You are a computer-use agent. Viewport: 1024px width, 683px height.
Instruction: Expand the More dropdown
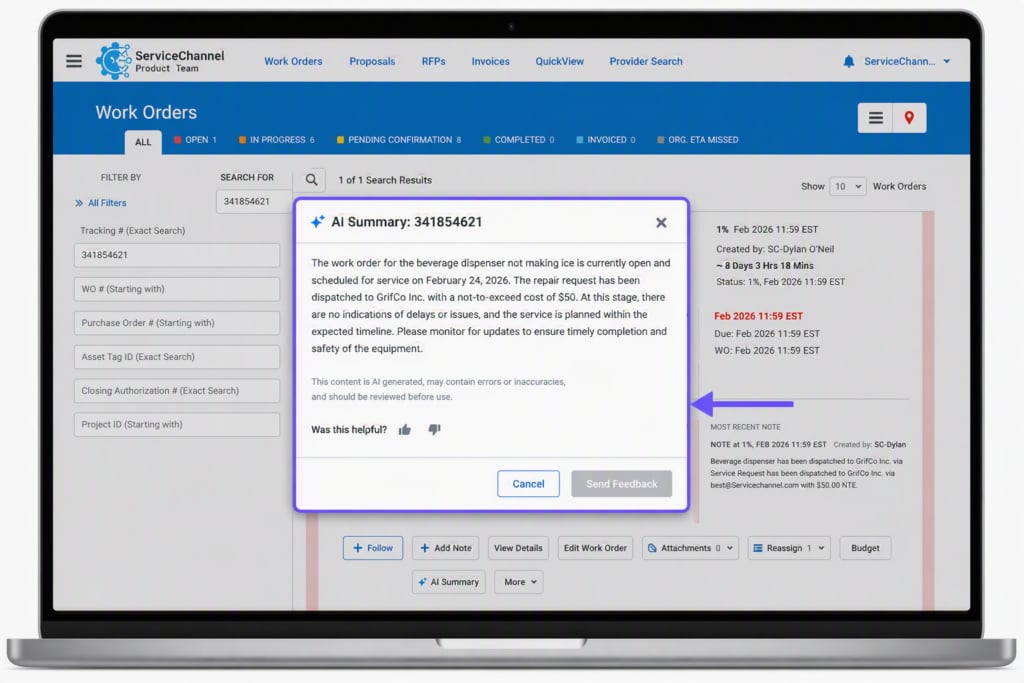(519, 582)
